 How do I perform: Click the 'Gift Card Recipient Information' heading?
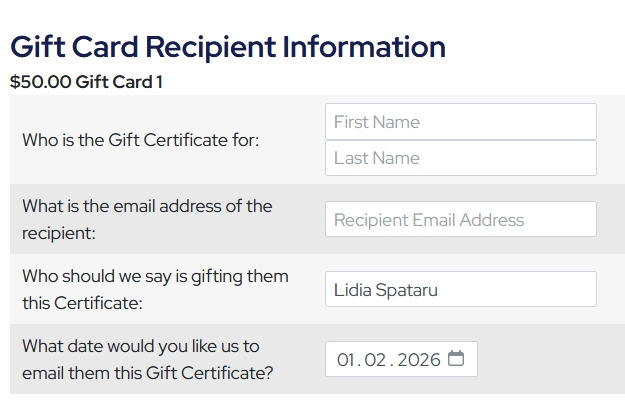tap(228, 47)
